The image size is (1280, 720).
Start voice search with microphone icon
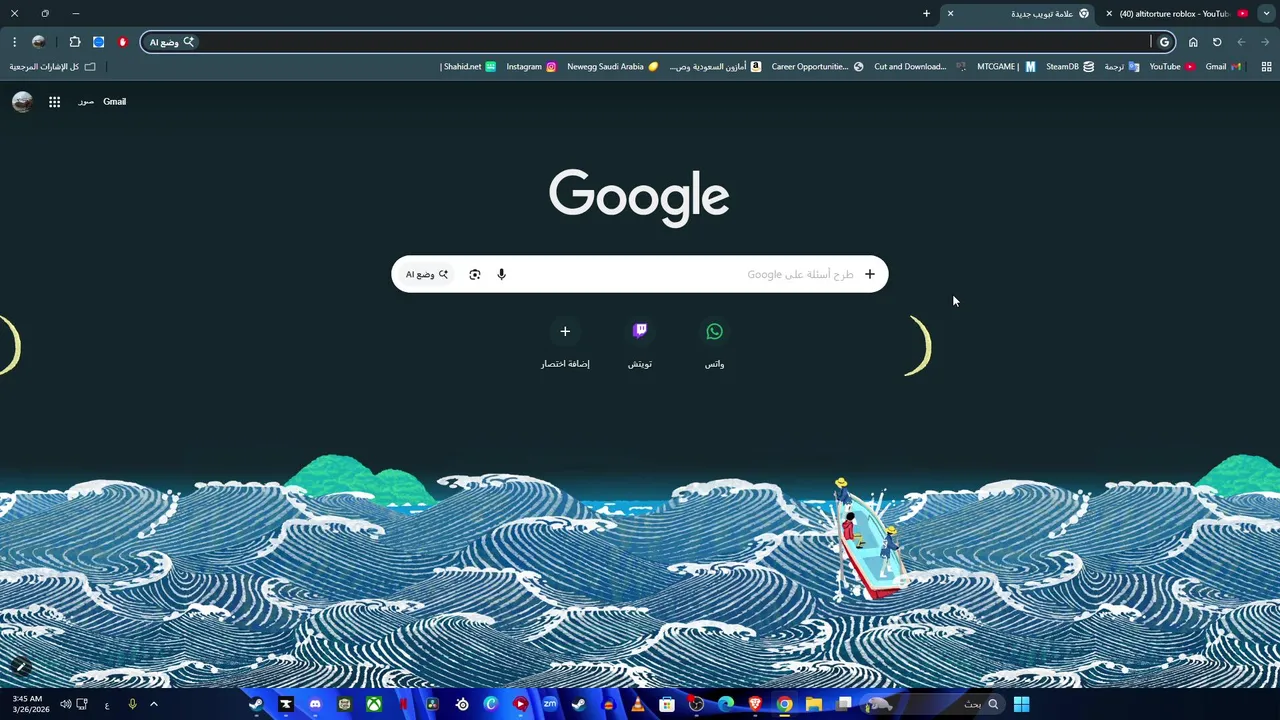(x=502, y=274)
